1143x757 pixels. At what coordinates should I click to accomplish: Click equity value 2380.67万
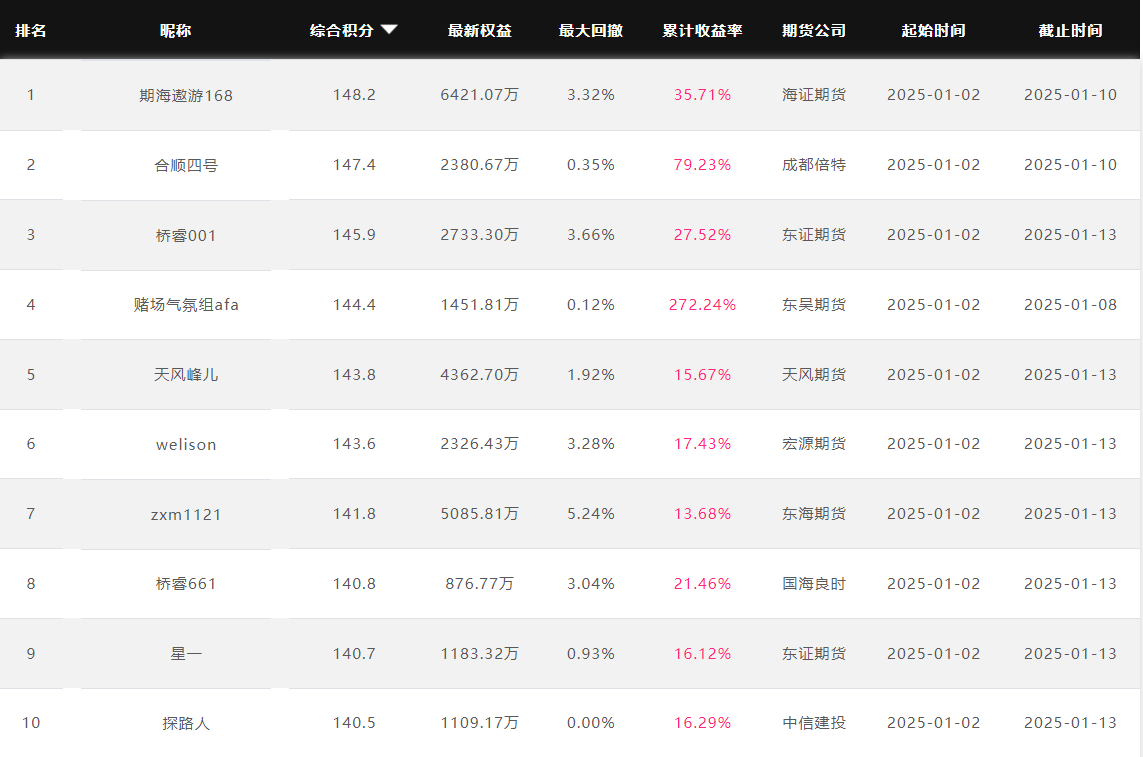[480, 165]
